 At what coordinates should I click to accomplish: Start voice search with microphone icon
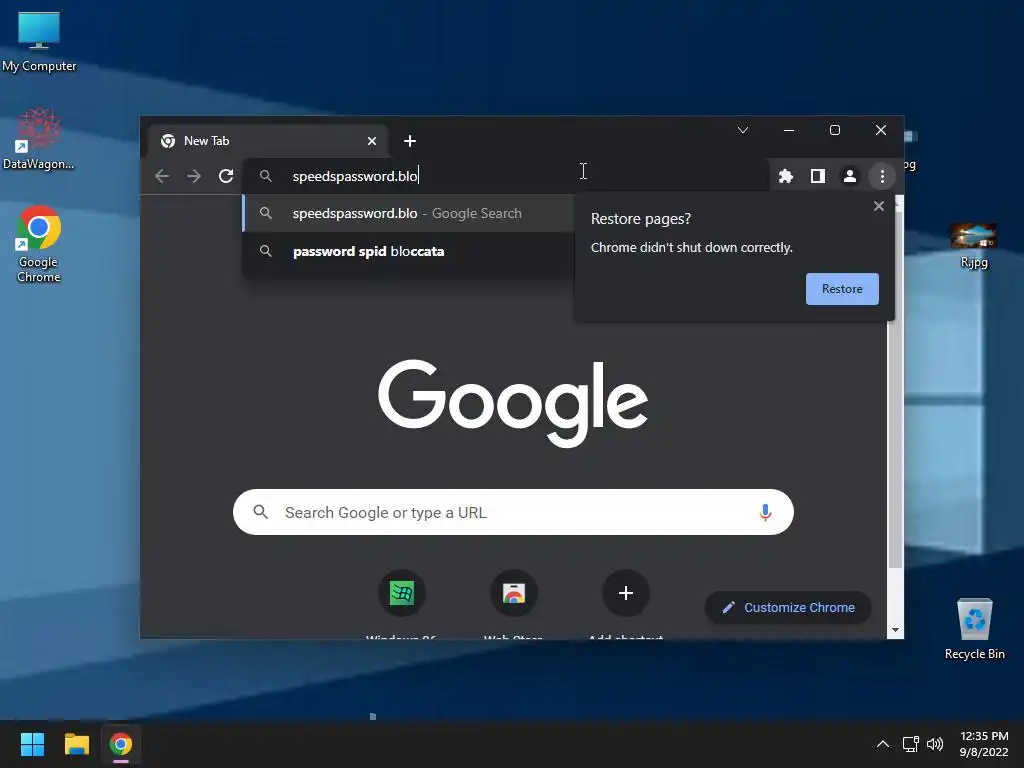765,512
